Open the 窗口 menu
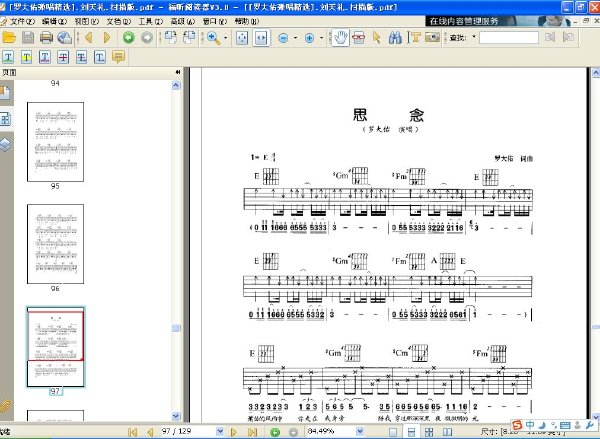Image resolution: width=600 pixels, height=439 pixels. pyautogui.click(x=215, y=22)
